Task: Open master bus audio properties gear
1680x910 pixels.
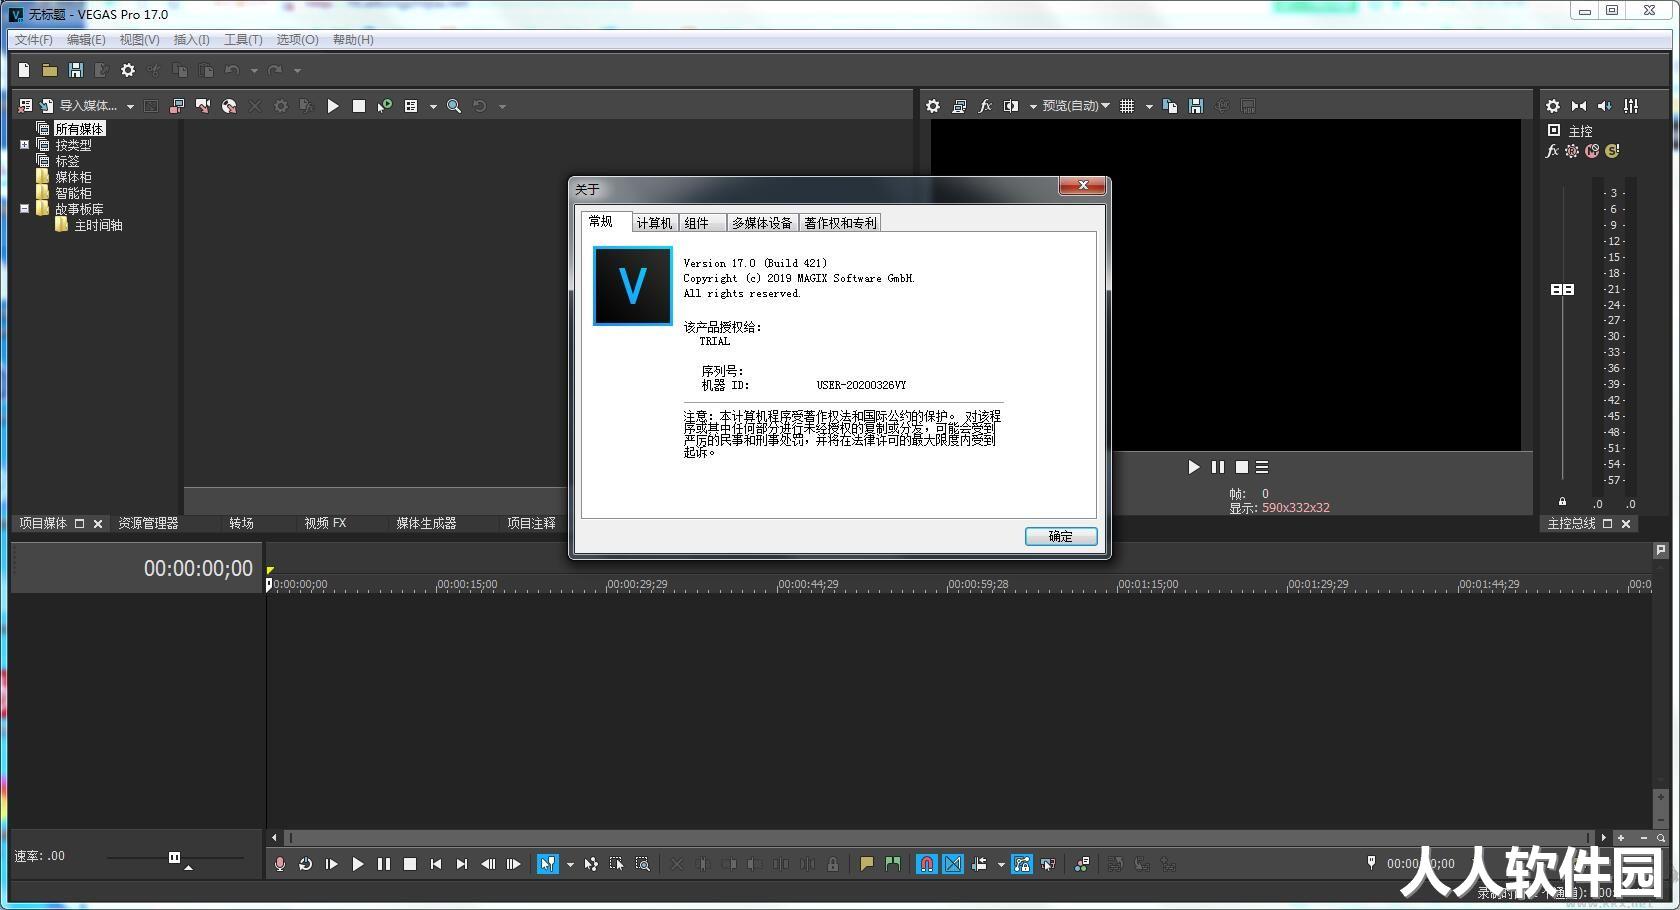Action: [x=1553, y=106]
